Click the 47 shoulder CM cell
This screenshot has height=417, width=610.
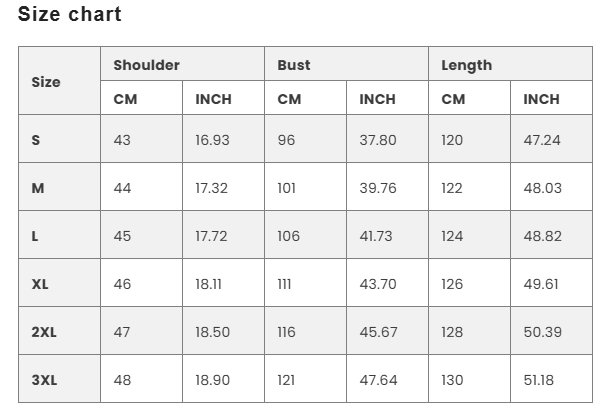[x=141, y=331]
